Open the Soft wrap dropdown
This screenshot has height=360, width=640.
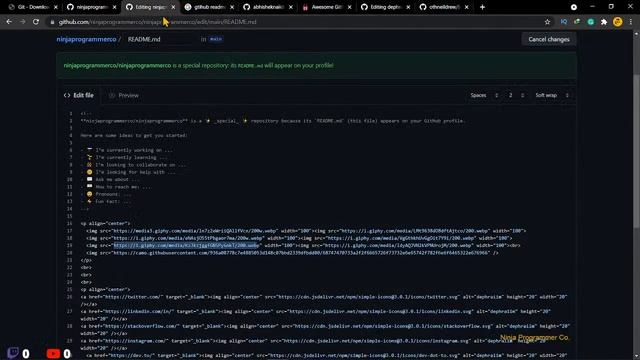552,95
